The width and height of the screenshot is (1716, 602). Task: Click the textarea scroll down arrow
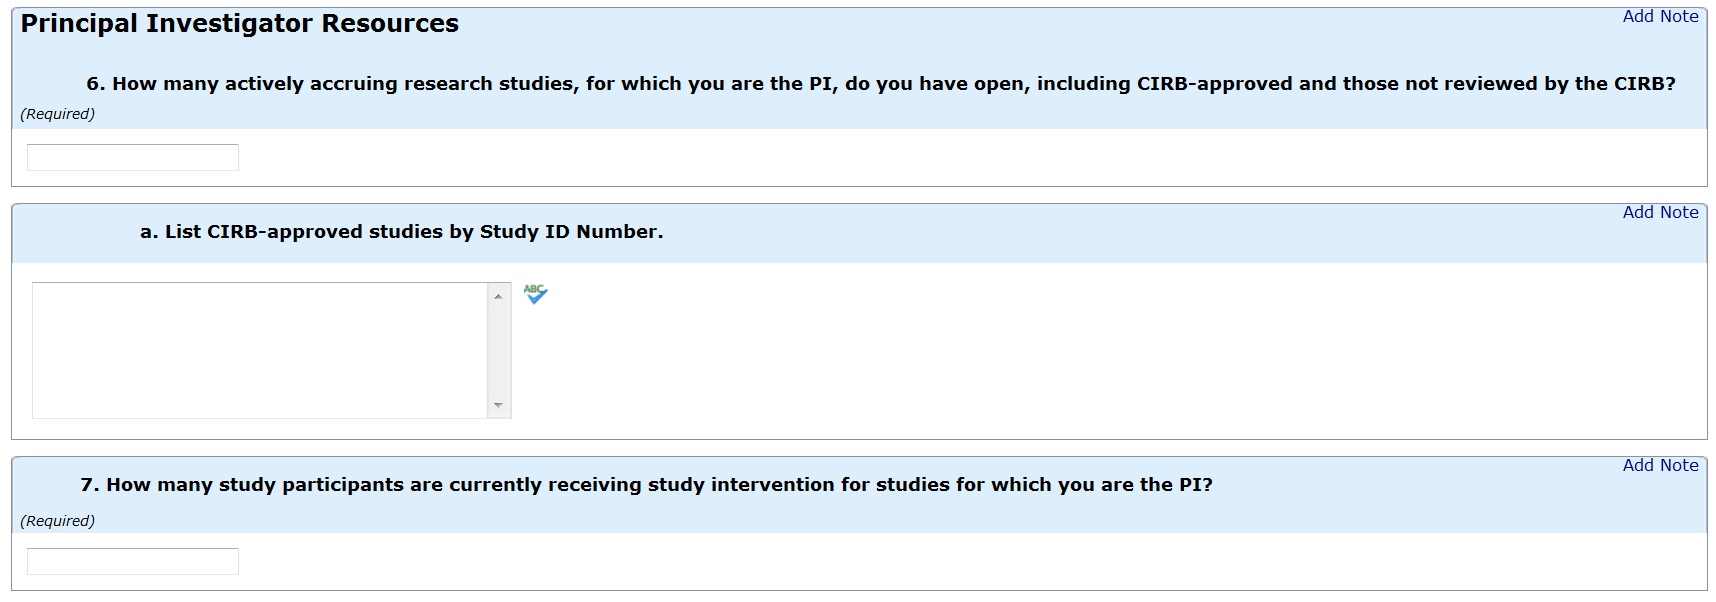click(x=498, y=405)
